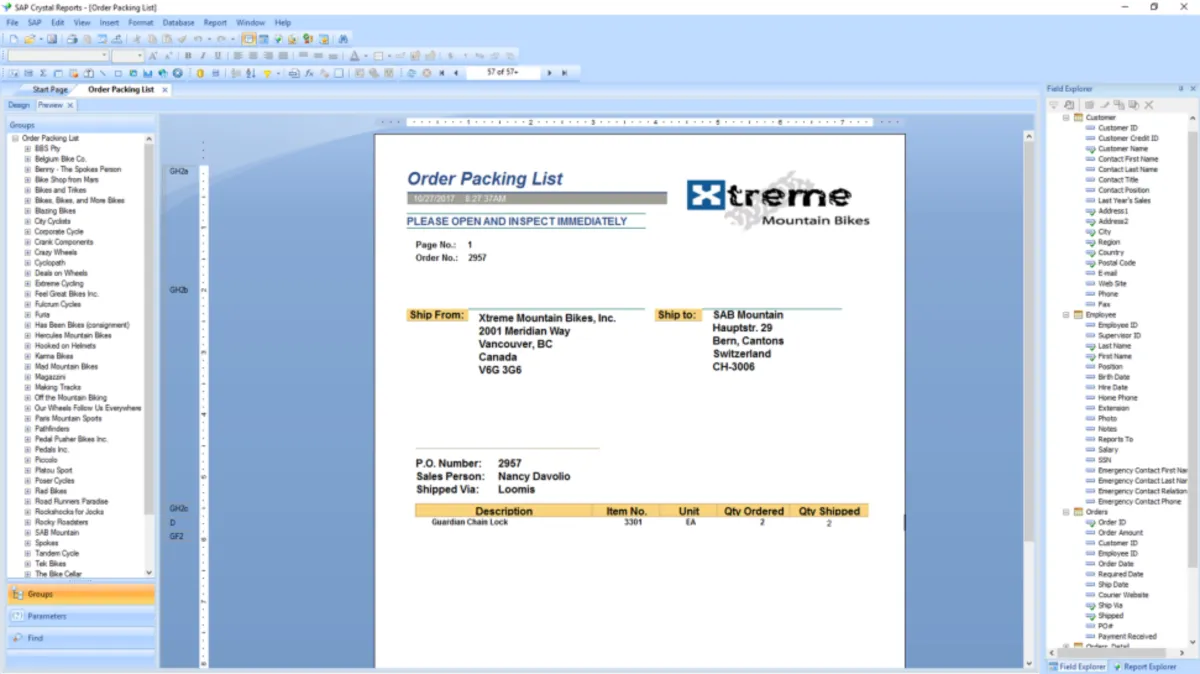
Task: Click the Cut icon in the standard toolbar
Action: click(137, 39)
